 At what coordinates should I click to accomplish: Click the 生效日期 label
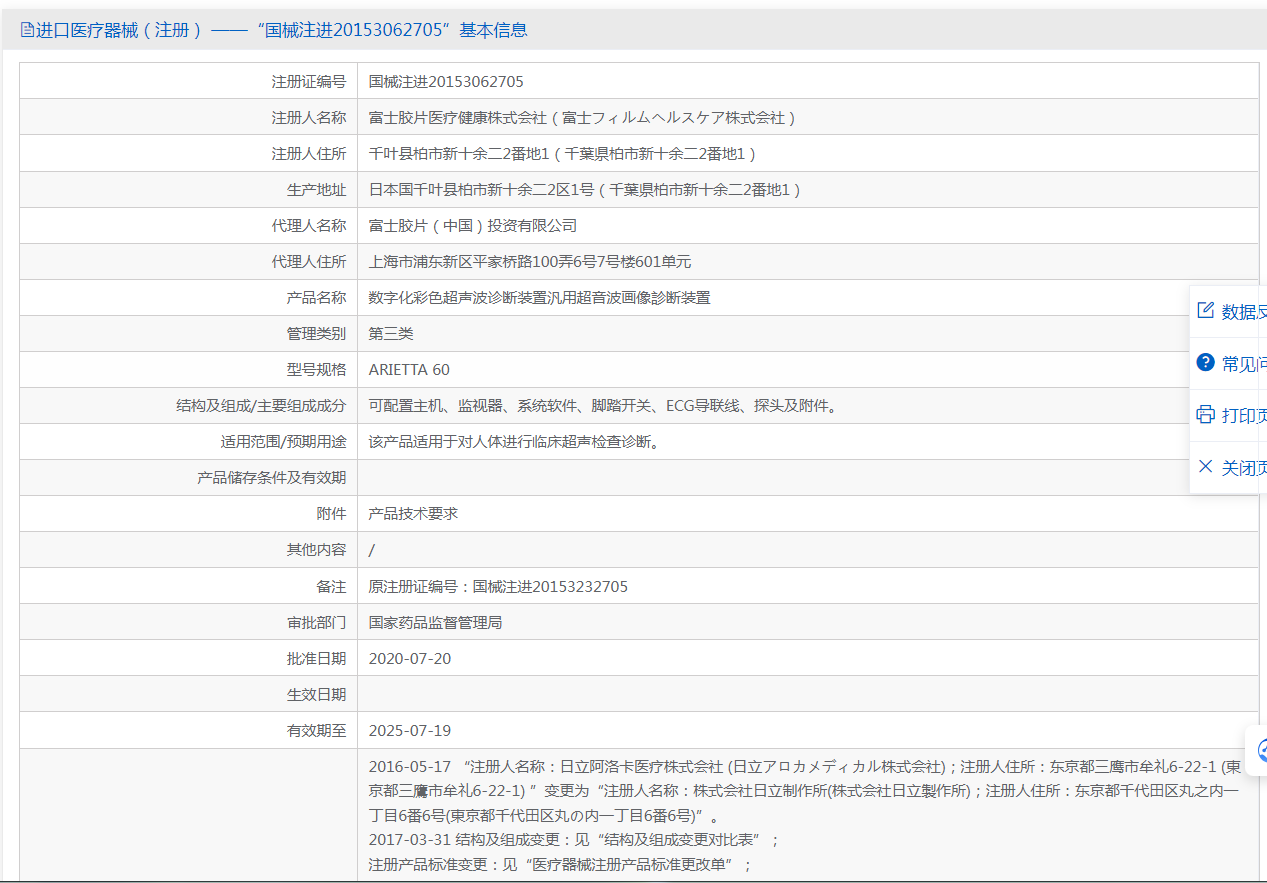pos(317,694)
